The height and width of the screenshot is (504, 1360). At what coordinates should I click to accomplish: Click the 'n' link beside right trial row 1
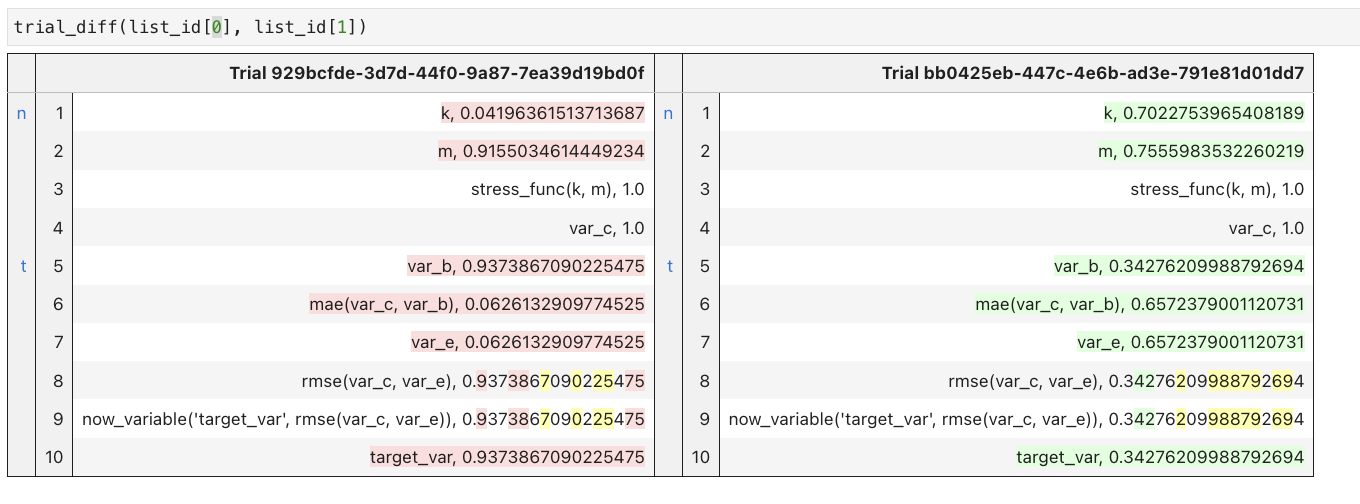point(668,114)
